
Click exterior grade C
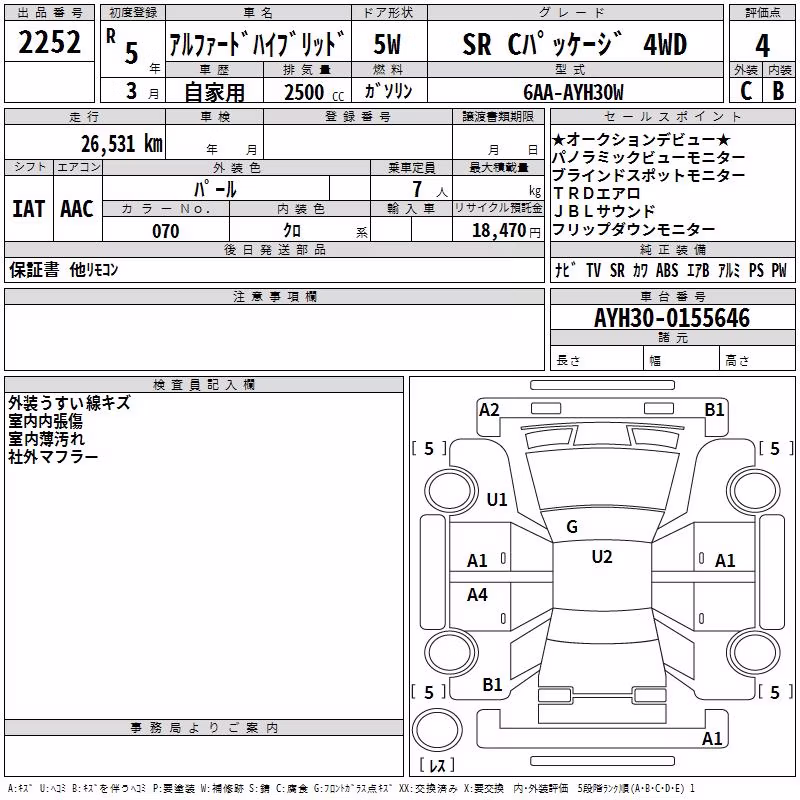point(746,91)
